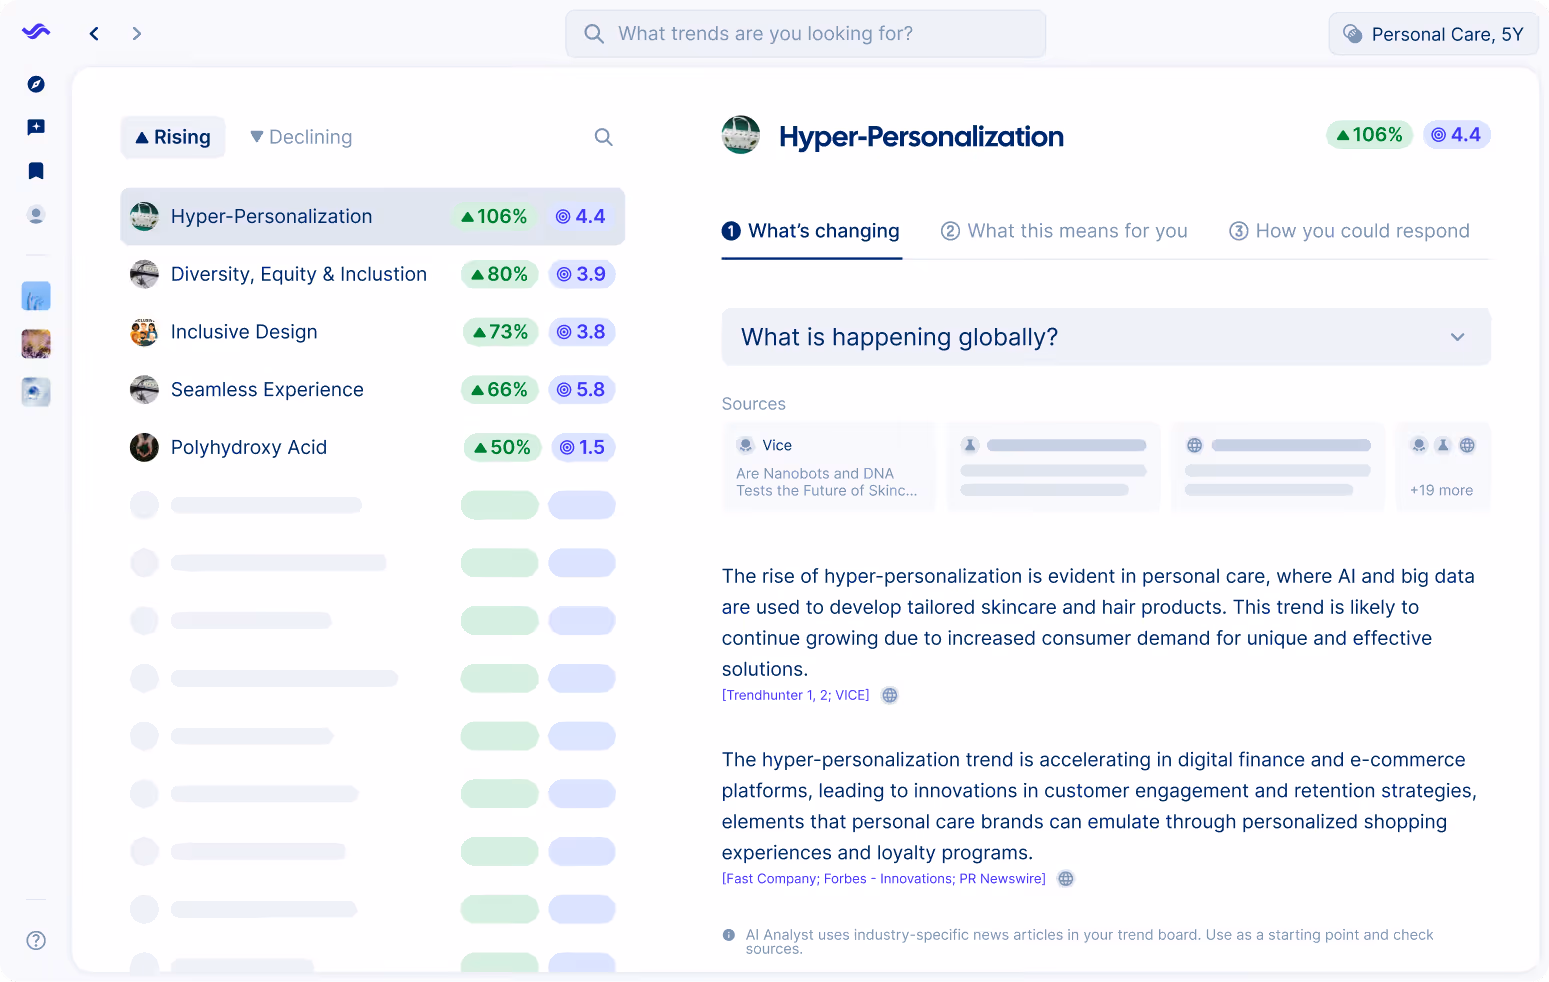Click the 4.4 score badge in list

[x=581, y=216]
